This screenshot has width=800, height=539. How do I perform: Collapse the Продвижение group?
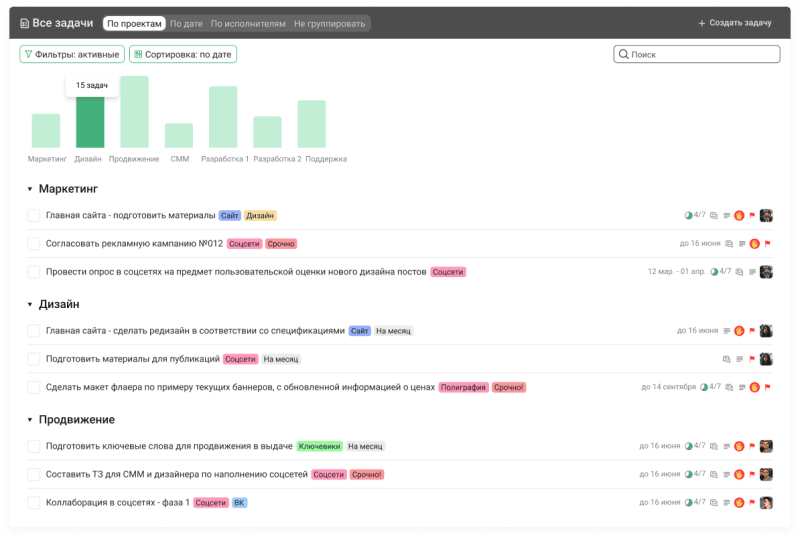tap(30, 420)
